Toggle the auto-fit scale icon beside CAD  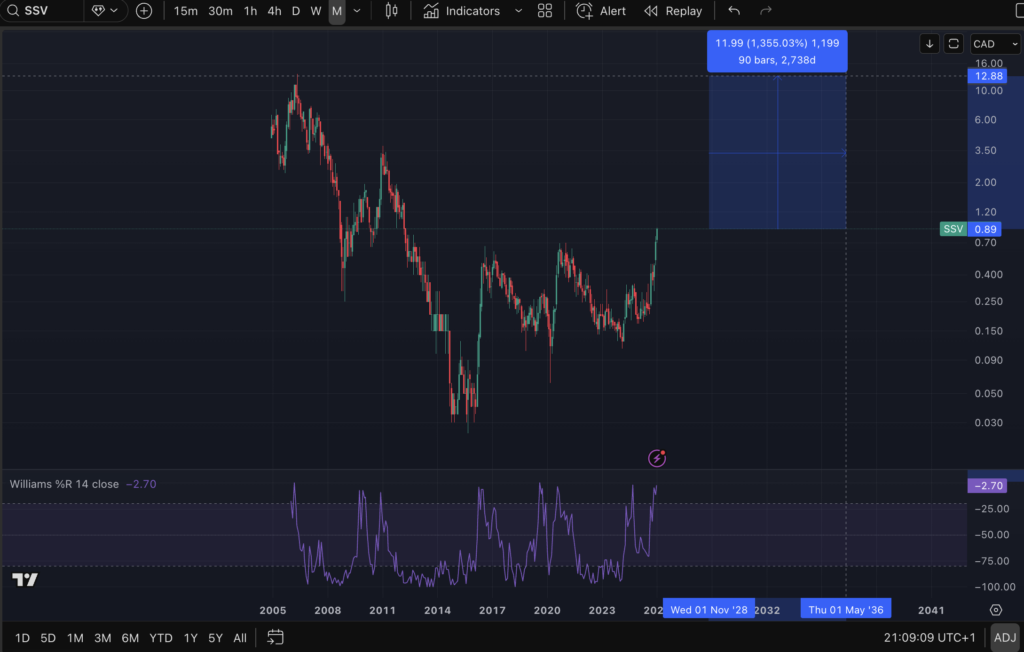(x=954, y=44)
